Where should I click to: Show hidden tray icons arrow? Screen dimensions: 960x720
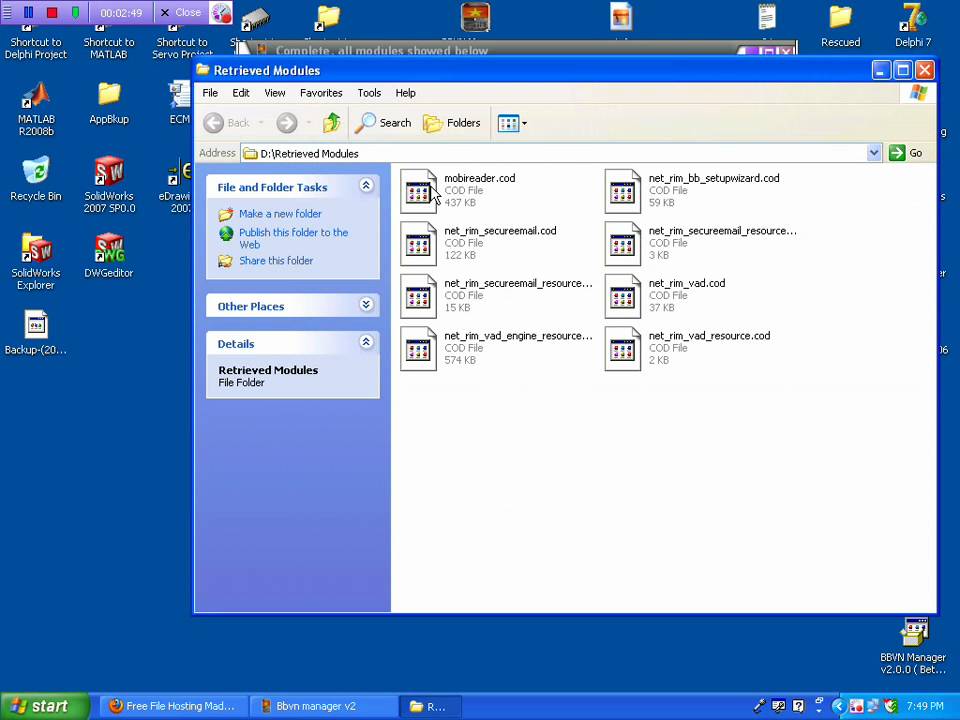coord(838,707)
